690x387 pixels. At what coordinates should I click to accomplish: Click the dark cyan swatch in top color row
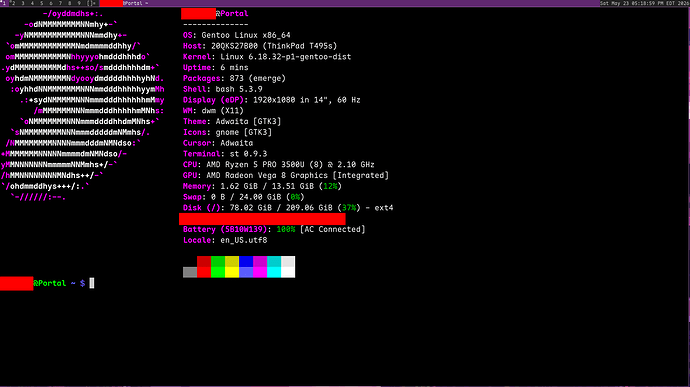point(274,262)
